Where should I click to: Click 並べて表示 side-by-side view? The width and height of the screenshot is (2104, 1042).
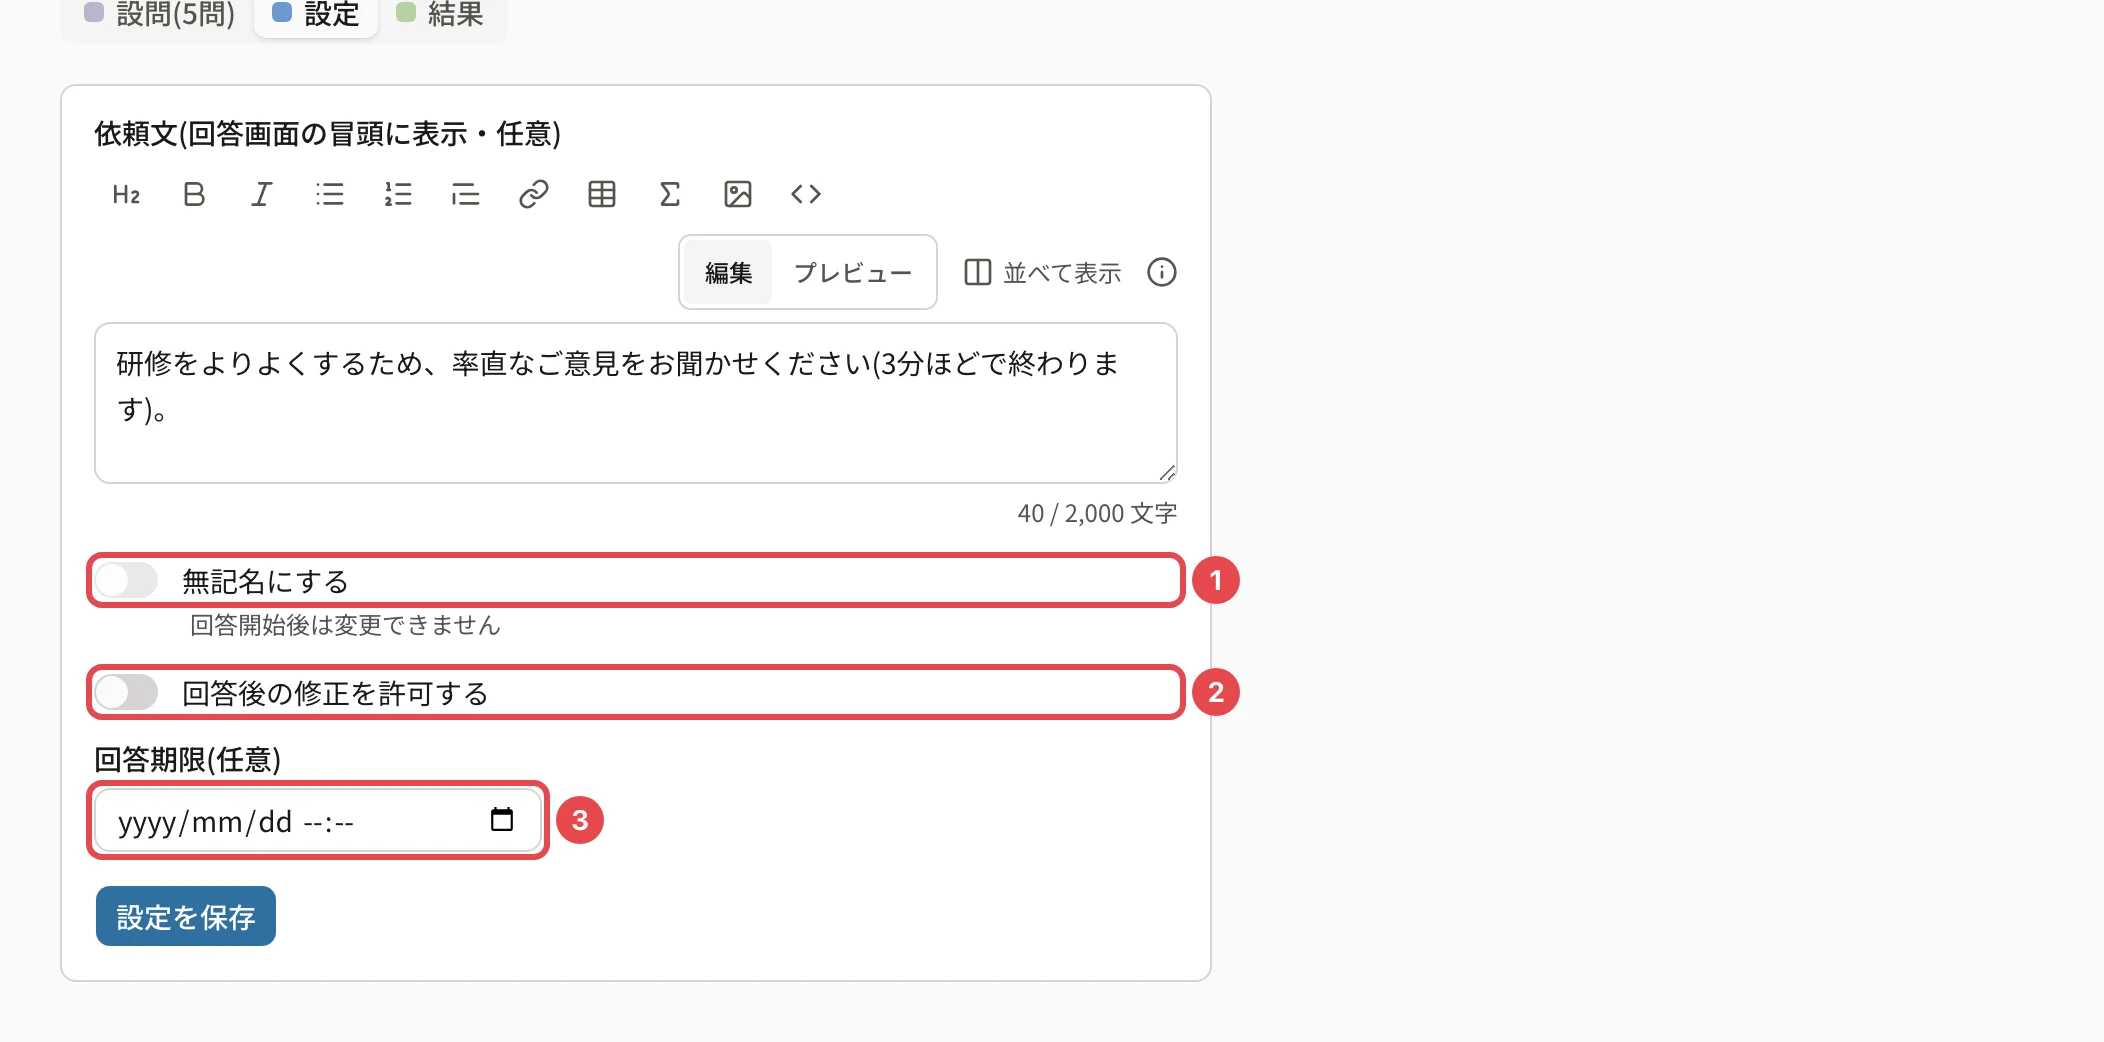click(x=1042, y=272)
